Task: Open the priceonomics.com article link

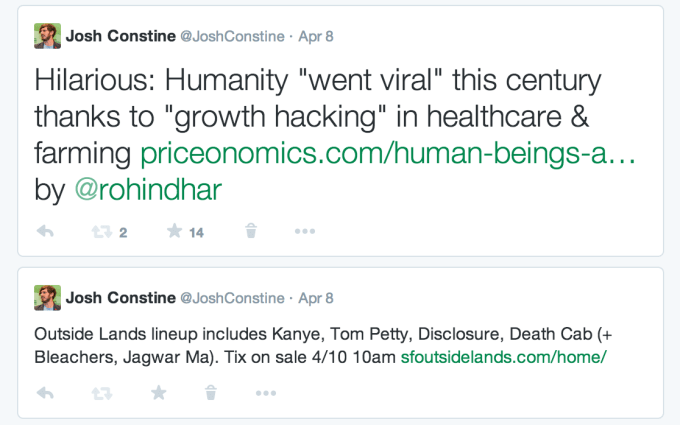Action: pyautogui.click(x=388, y=154)
